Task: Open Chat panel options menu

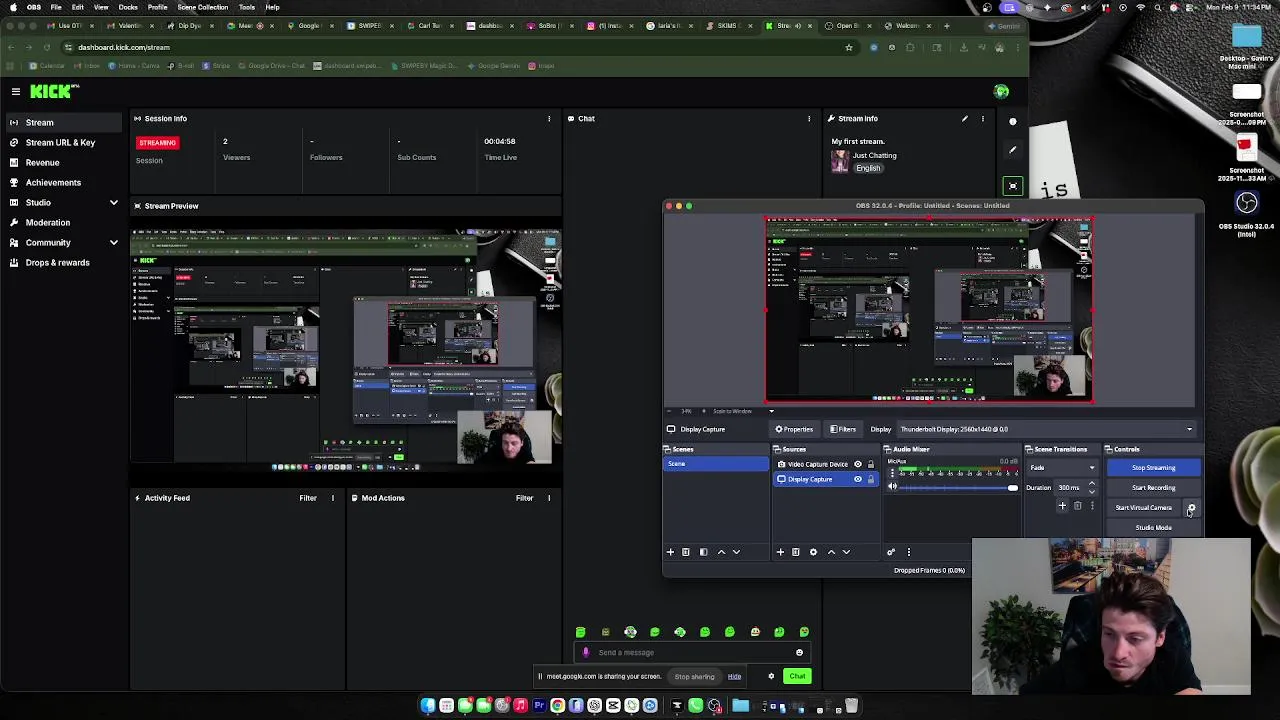Action: pyautogui.click(x=809, y=118)
